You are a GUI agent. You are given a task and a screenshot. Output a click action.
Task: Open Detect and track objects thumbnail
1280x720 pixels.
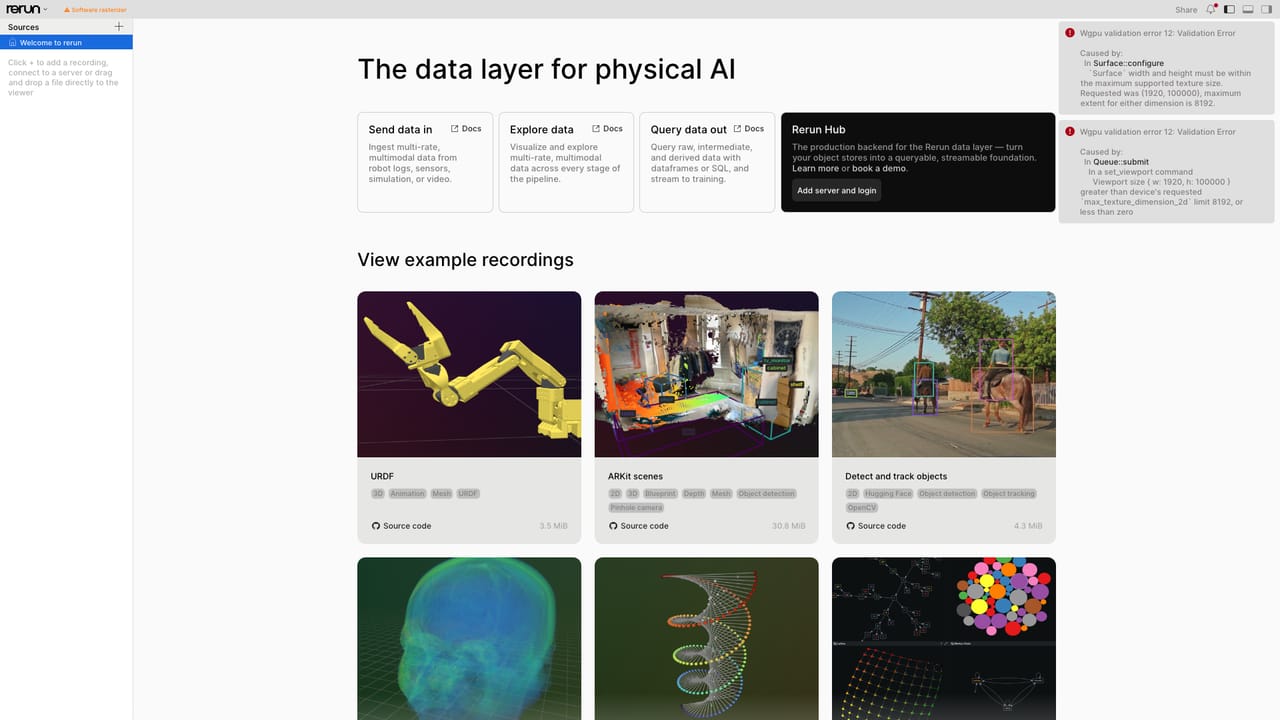(x=944, y=374)
